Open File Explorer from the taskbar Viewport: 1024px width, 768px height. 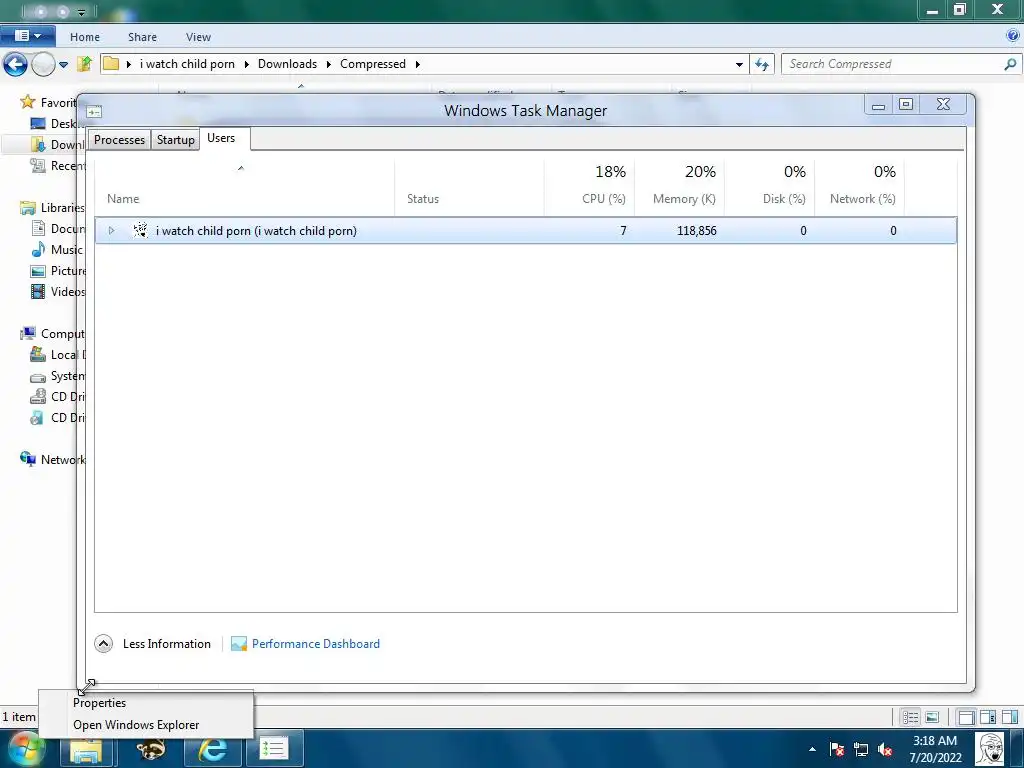click(86, 749)
